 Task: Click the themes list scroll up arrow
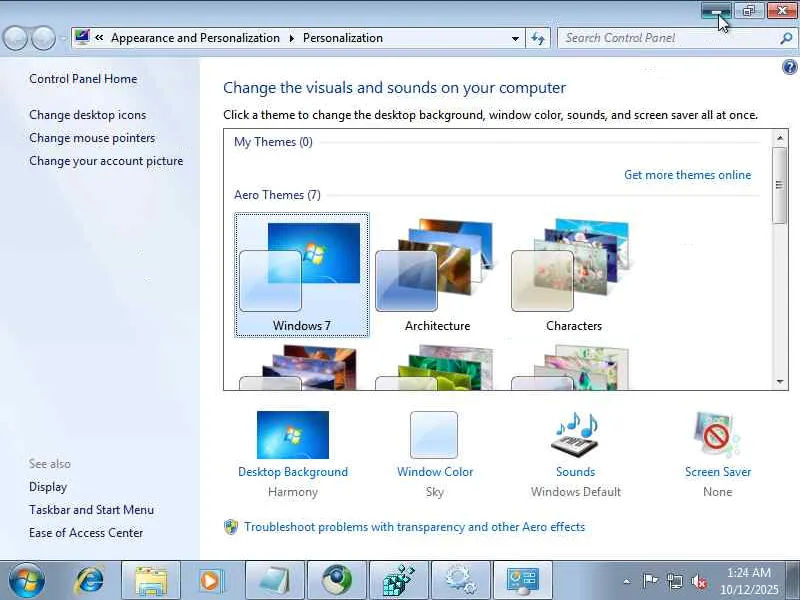tap(780, 138)
